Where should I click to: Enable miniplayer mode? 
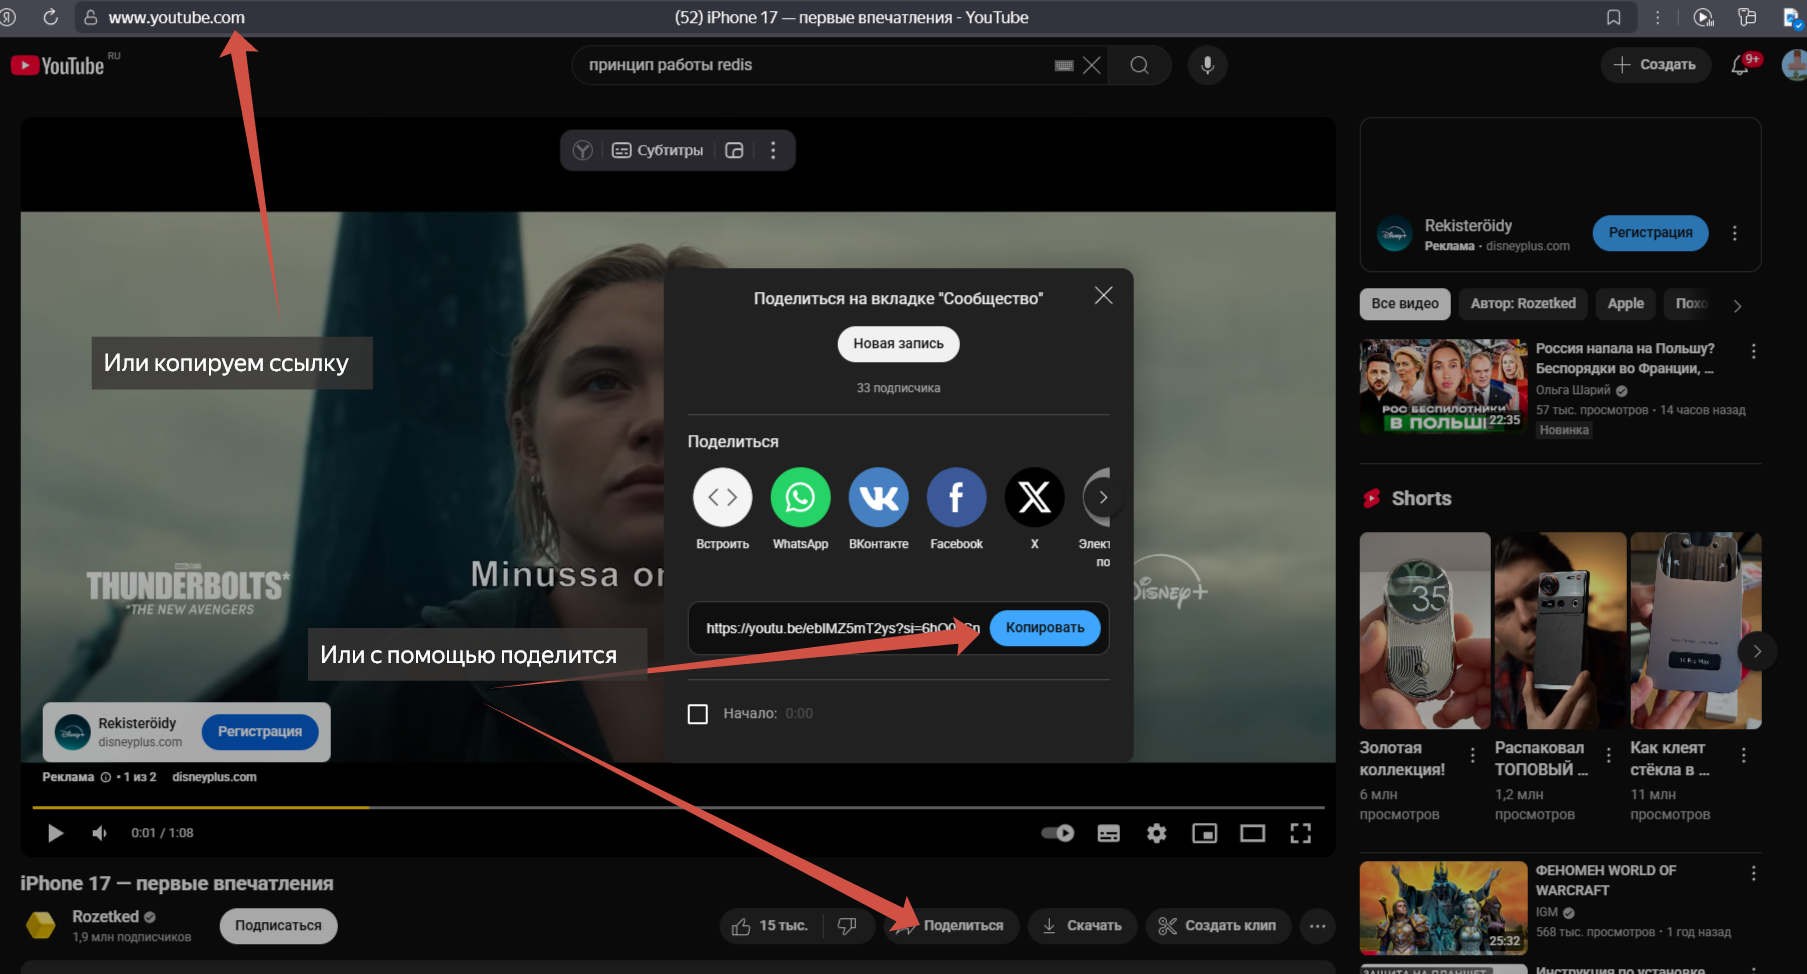pyautogui.click(x=1204, y=833)
